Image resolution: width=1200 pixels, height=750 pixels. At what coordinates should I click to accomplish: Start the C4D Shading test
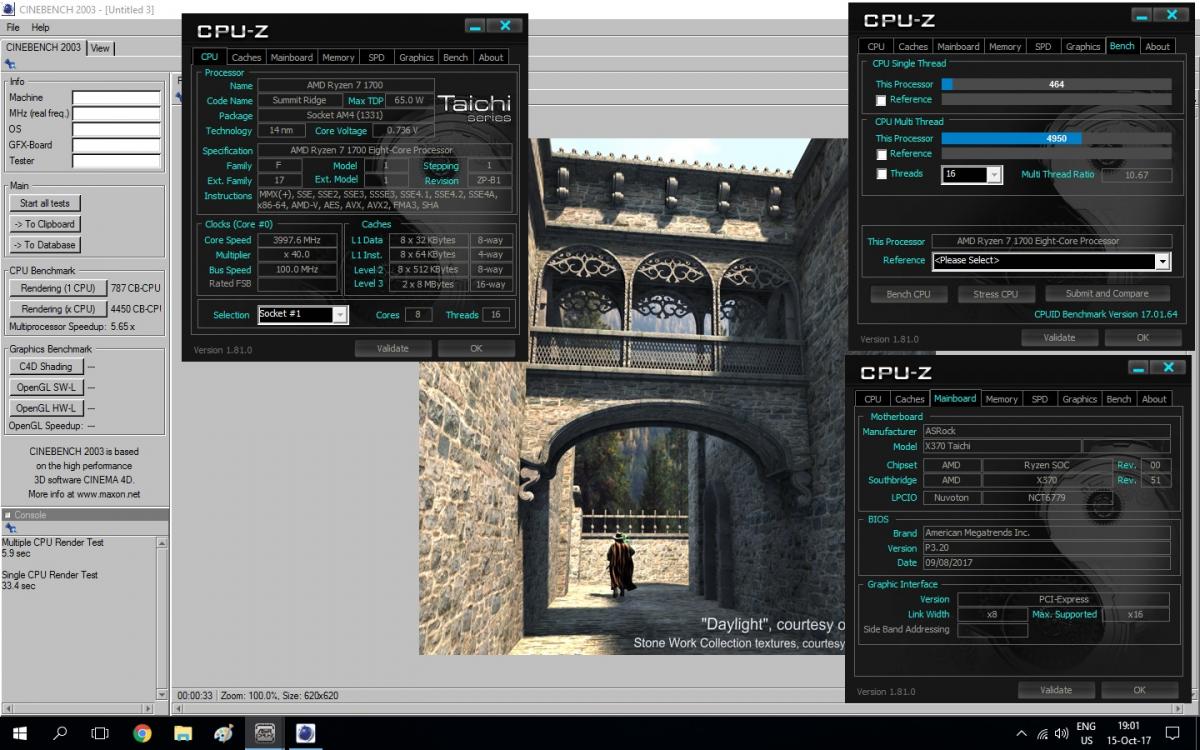(x=46, y=367)
